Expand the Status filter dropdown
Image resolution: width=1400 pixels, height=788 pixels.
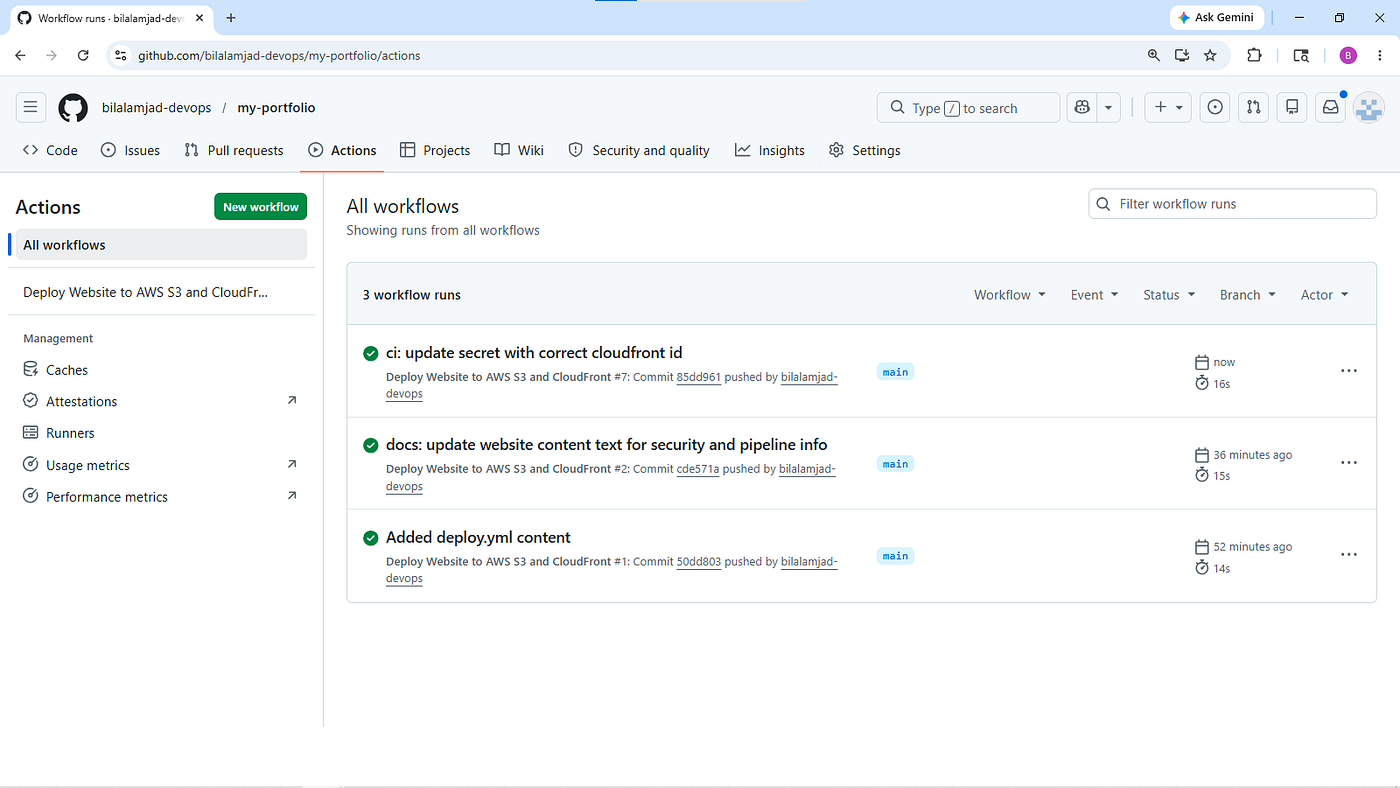click(1169, 295)
